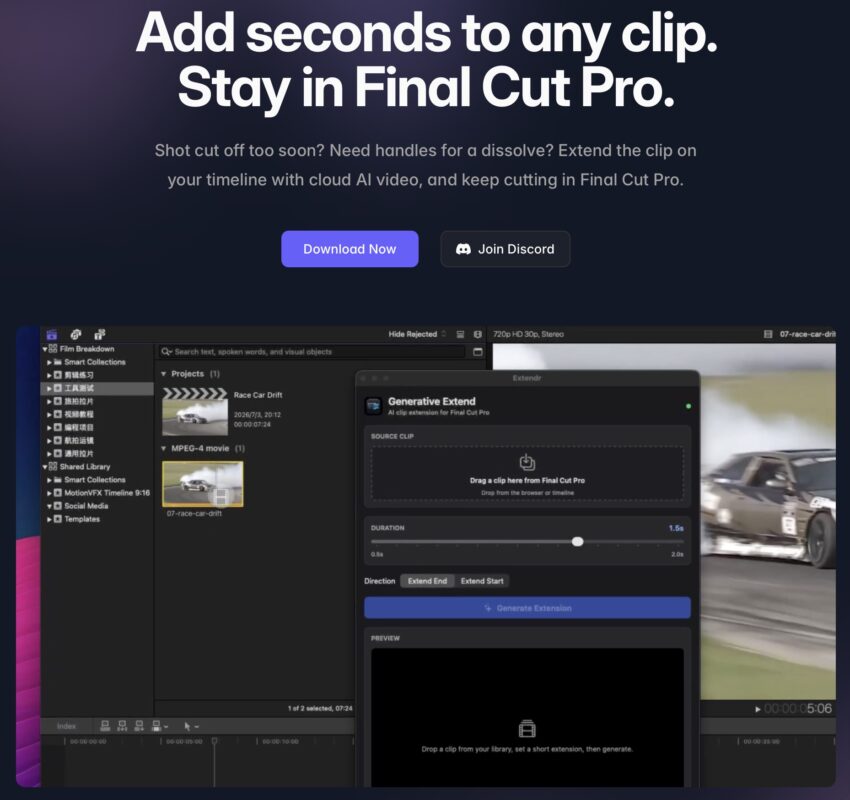850x800 pixels.
Task: Click the filmstrip icon in the Preview area
Action: tap(527, 728)
